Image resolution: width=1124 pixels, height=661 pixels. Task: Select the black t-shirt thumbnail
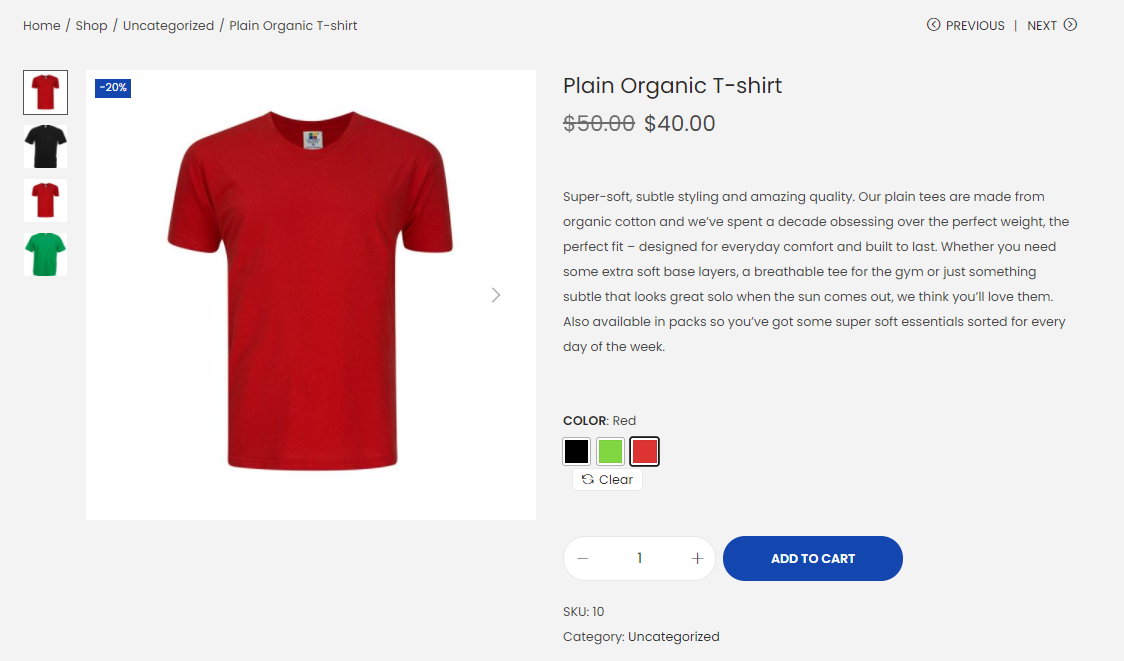(45, 146)
